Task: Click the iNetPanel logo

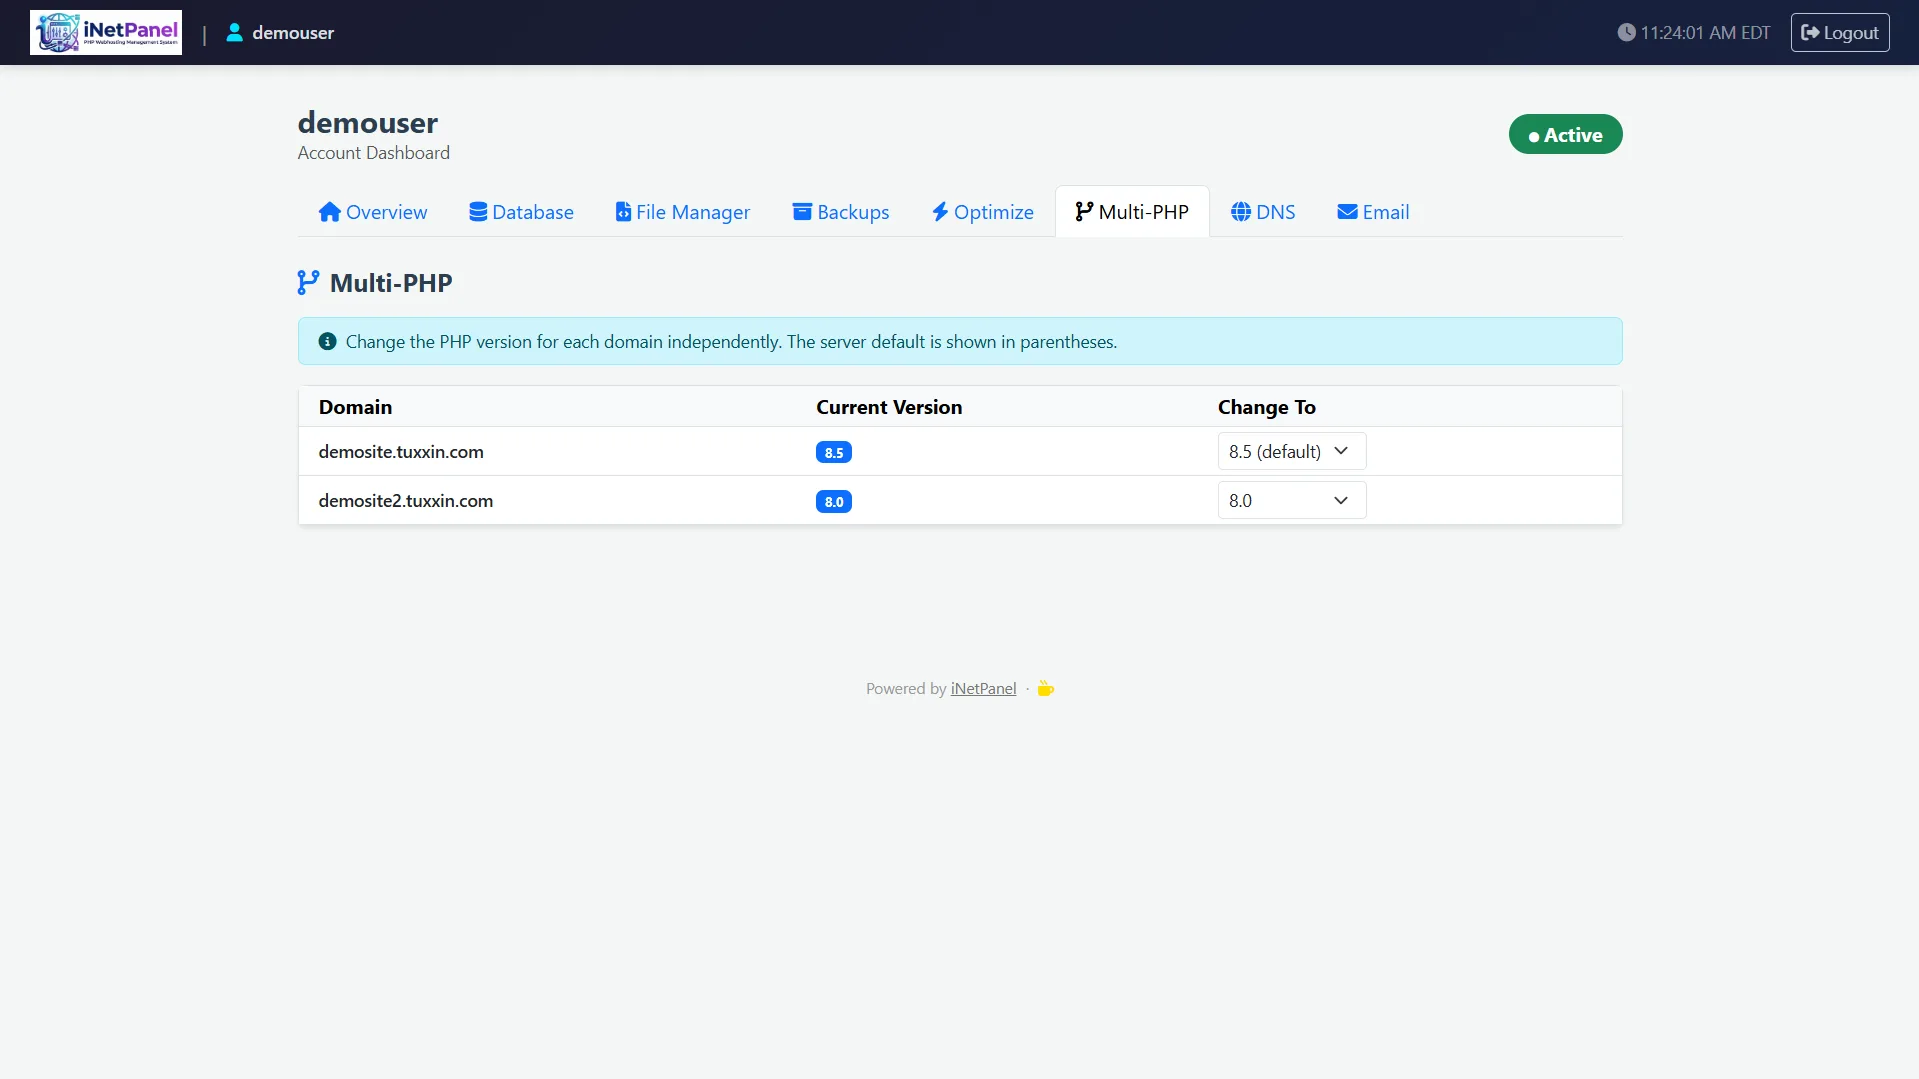Action: point(105,32)
